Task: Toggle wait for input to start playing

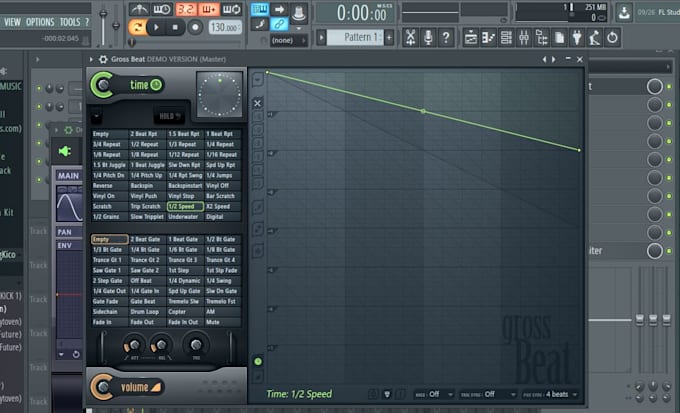Action: (x=162, y=9)
